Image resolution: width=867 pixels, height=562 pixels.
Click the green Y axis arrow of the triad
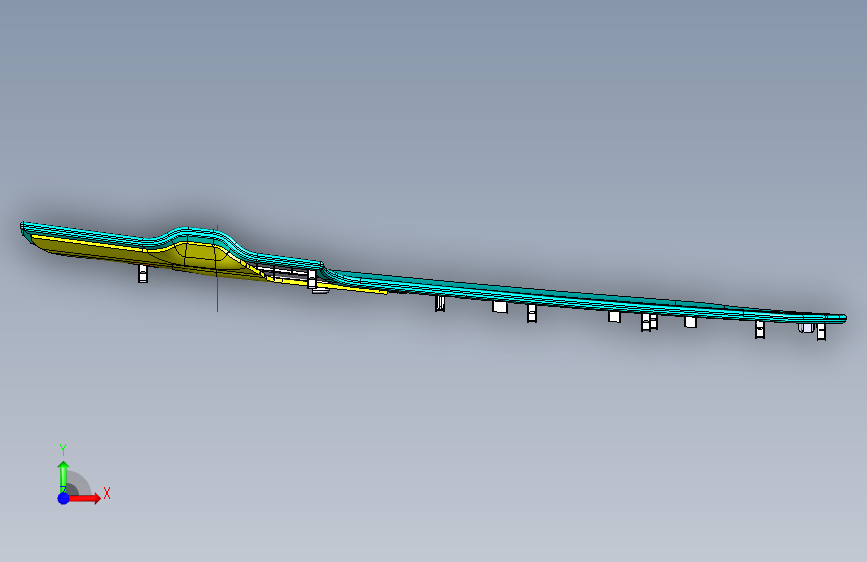(64, 476)
